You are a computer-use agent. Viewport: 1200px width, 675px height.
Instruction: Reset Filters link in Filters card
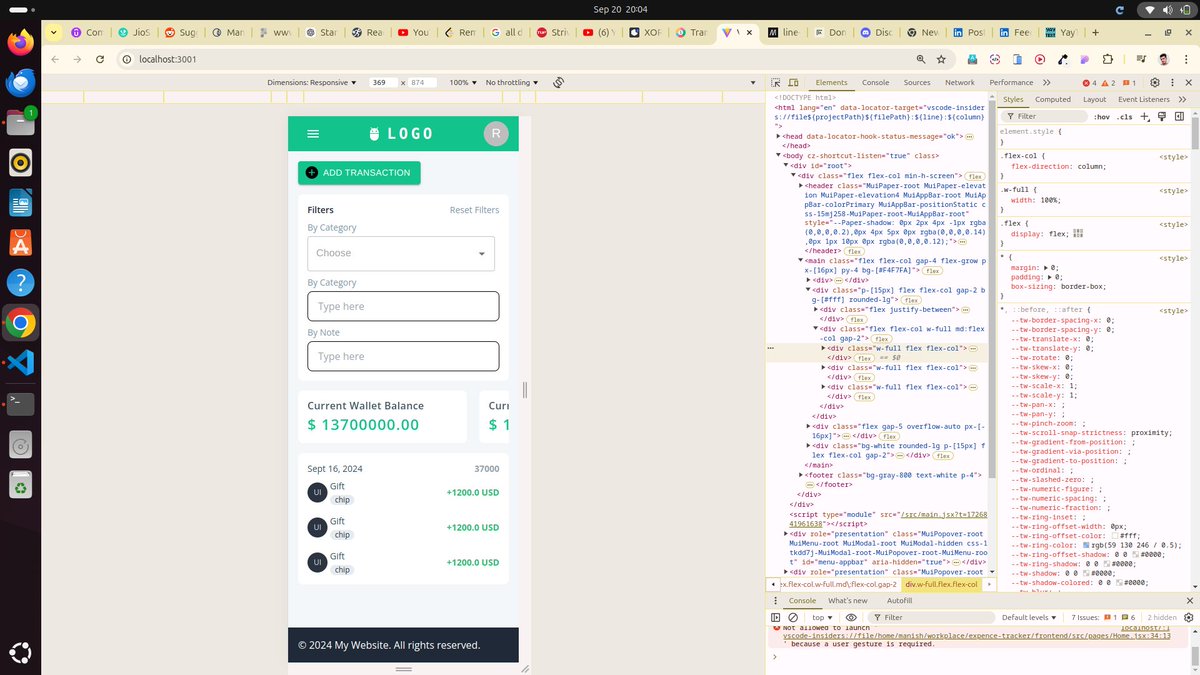[474, 210]
